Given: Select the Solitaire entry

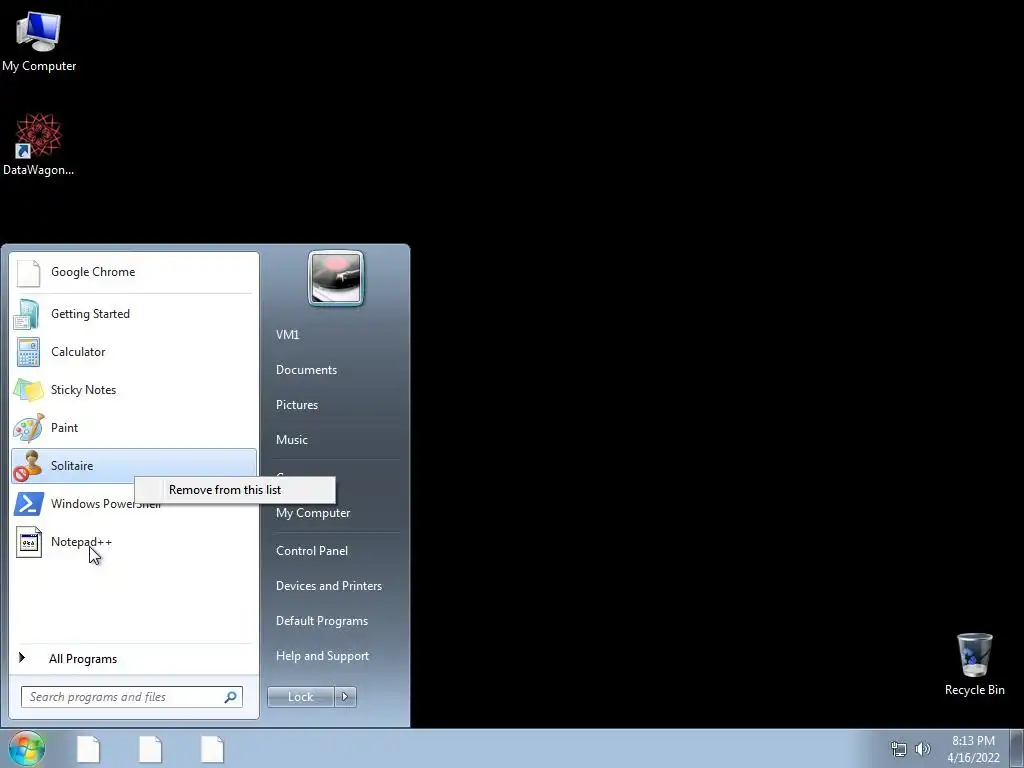Looking at the screenshot, I should pos(134,466).
